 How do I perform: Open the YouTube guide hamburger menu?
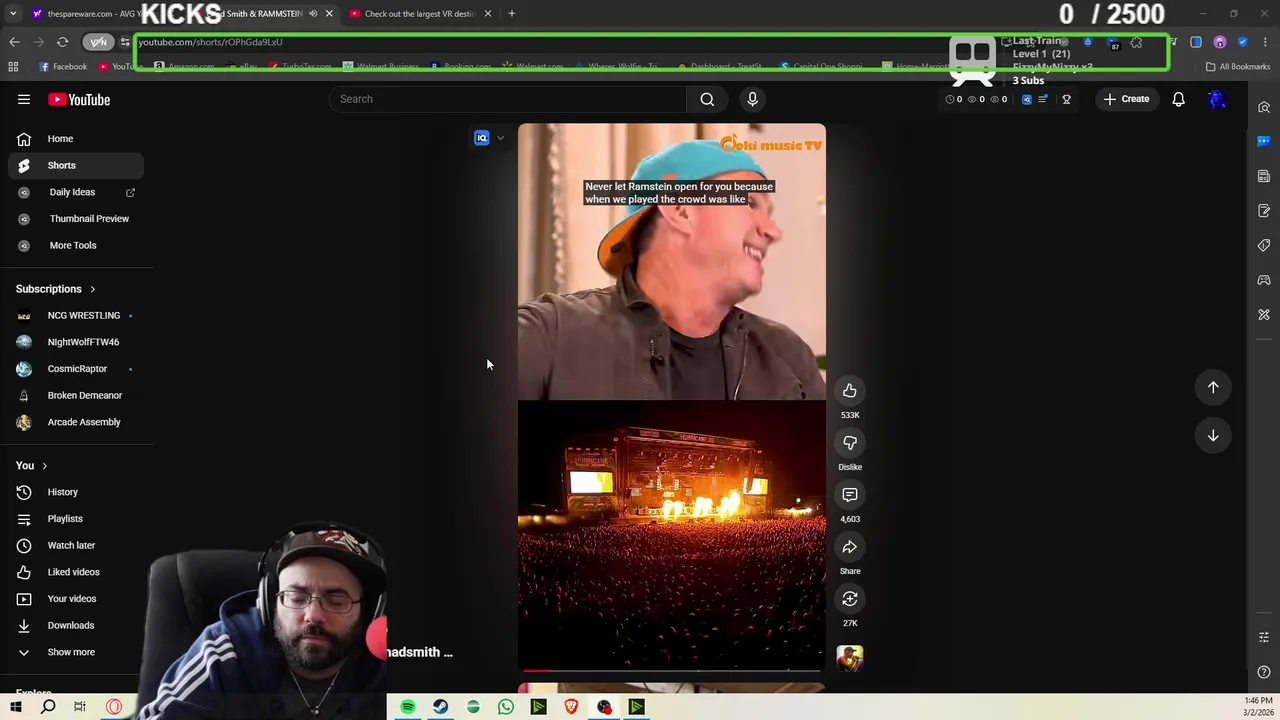tap(24, 99)
